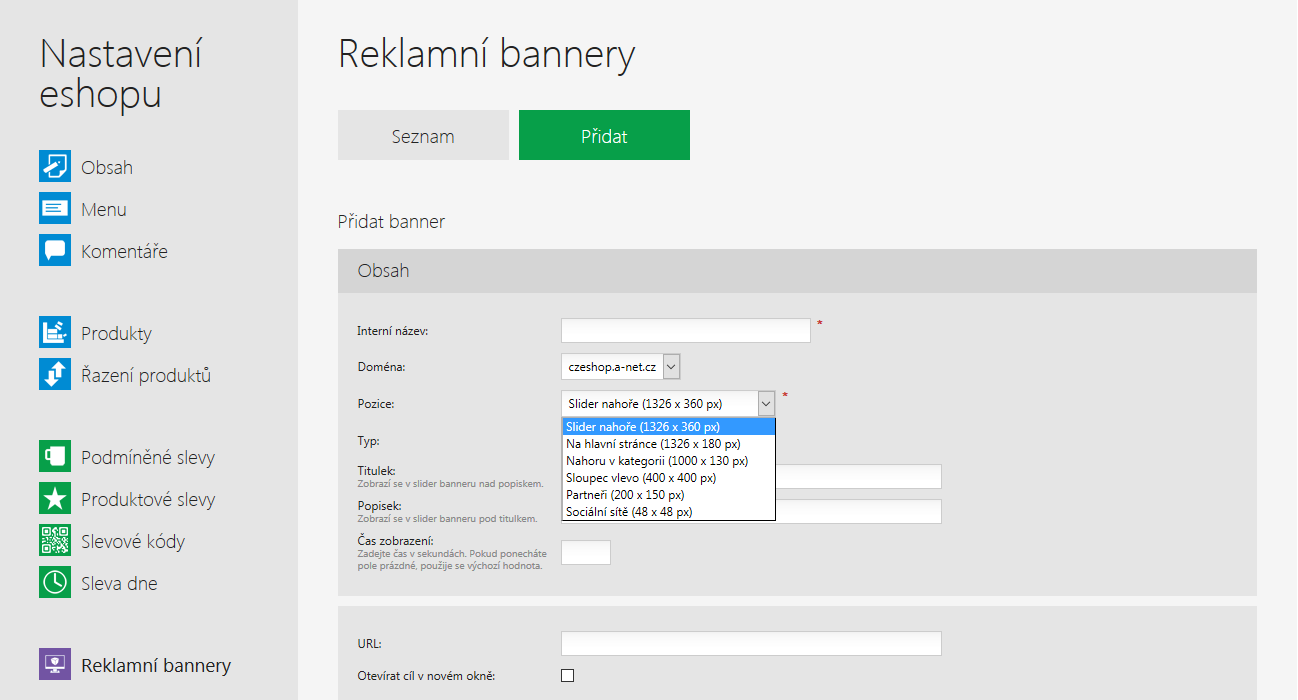Collapse the Pozice dropdown arrow
Image resolution: width=1298 pixels, height=700 pixels.
pos(767,403)
